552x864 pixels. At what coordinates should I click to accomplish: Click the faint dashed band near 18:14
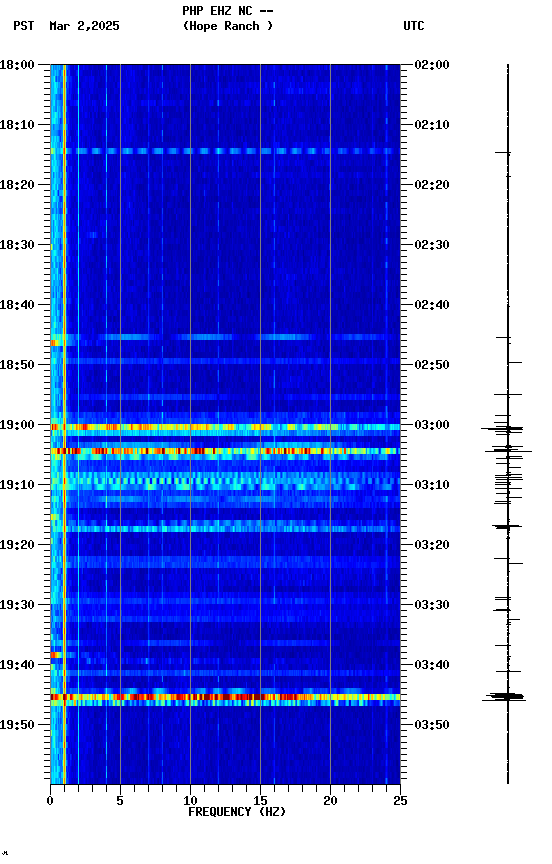pyautogui.click(x=225, y=151)
